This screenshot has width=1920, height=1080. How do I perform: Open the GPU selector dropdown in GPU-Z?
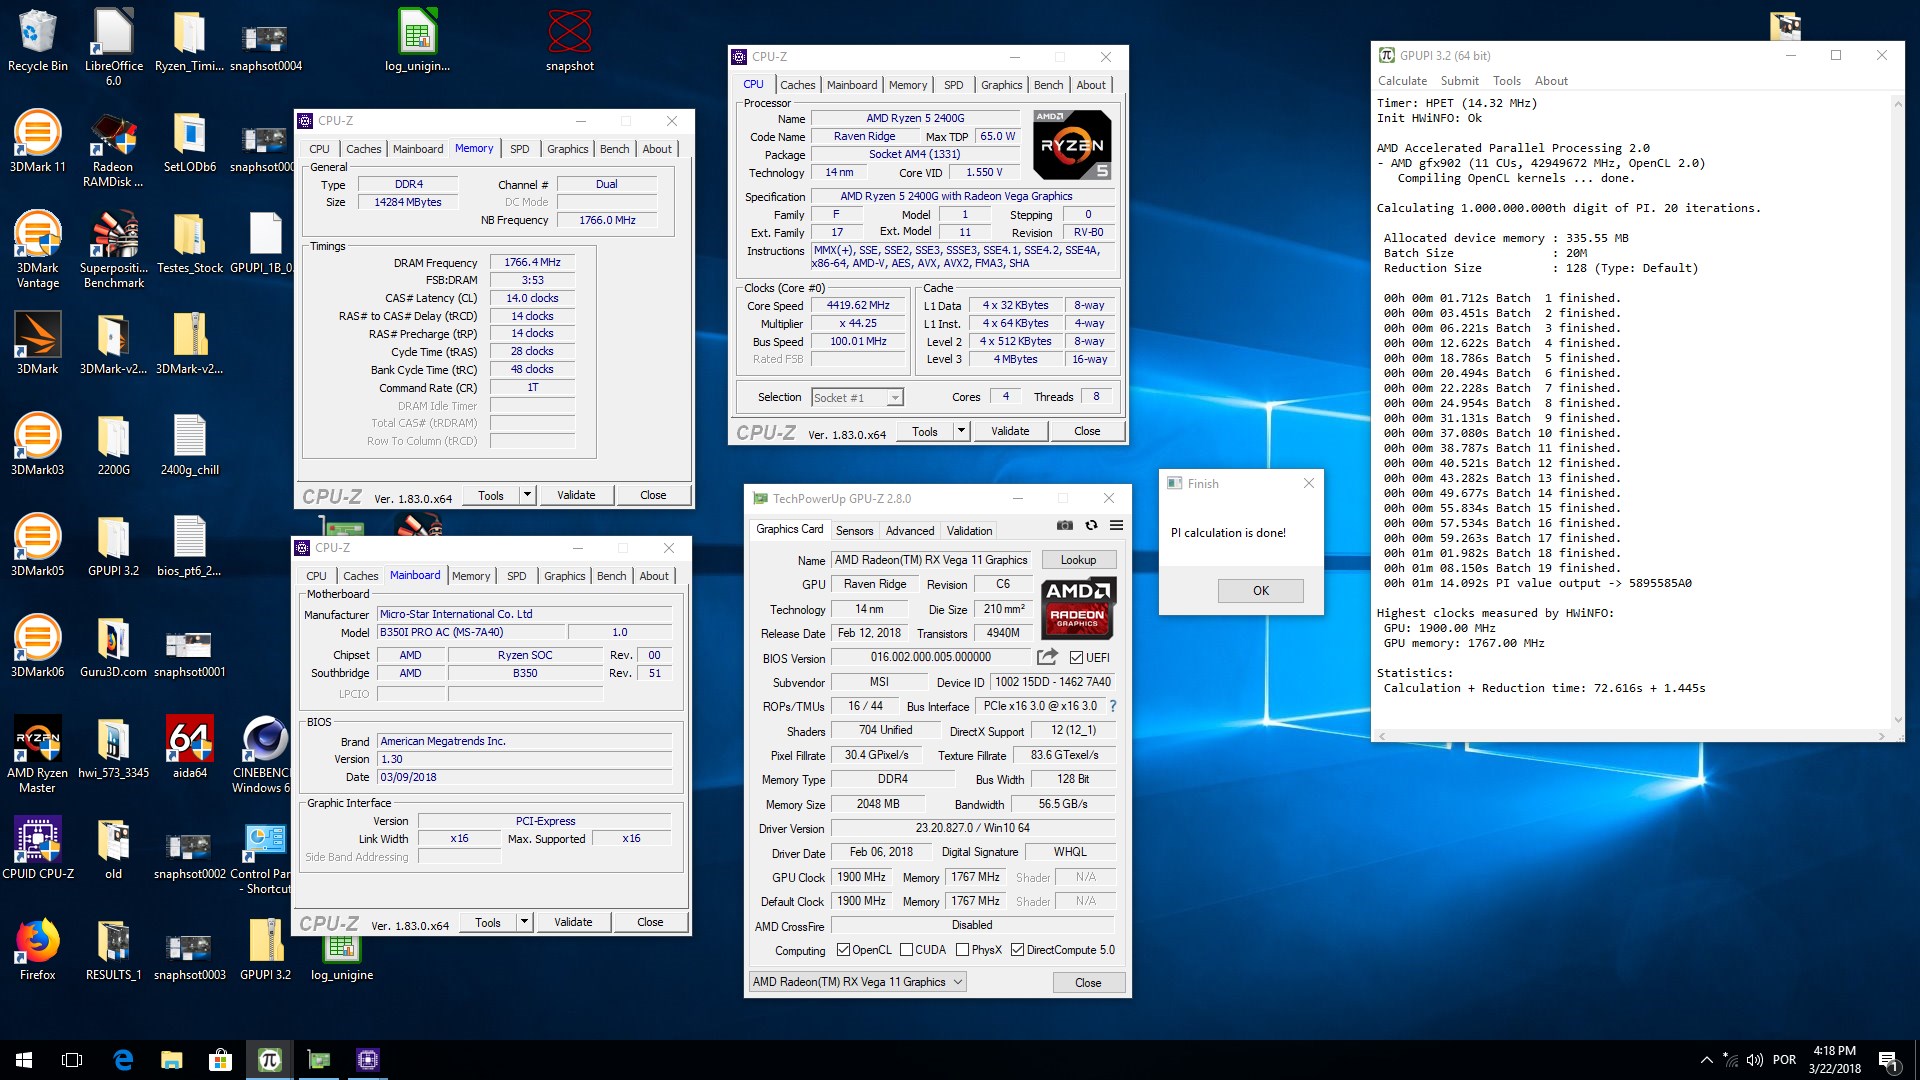pyautogui.click(x=857, y=982)
